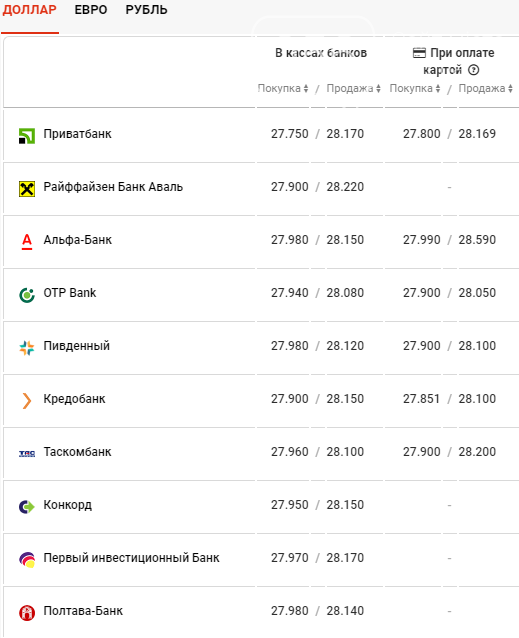Click the Альфа-Банк bank name
This screenshot has width=519, height=638.
pos(77,240)
